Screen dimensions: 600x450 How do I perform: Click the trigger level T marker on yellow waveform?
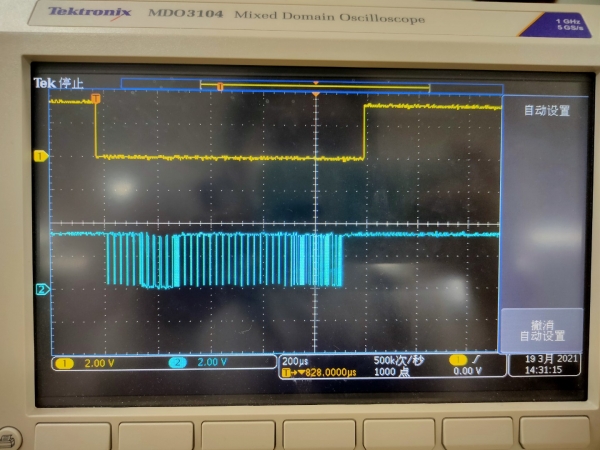[96, 98]
